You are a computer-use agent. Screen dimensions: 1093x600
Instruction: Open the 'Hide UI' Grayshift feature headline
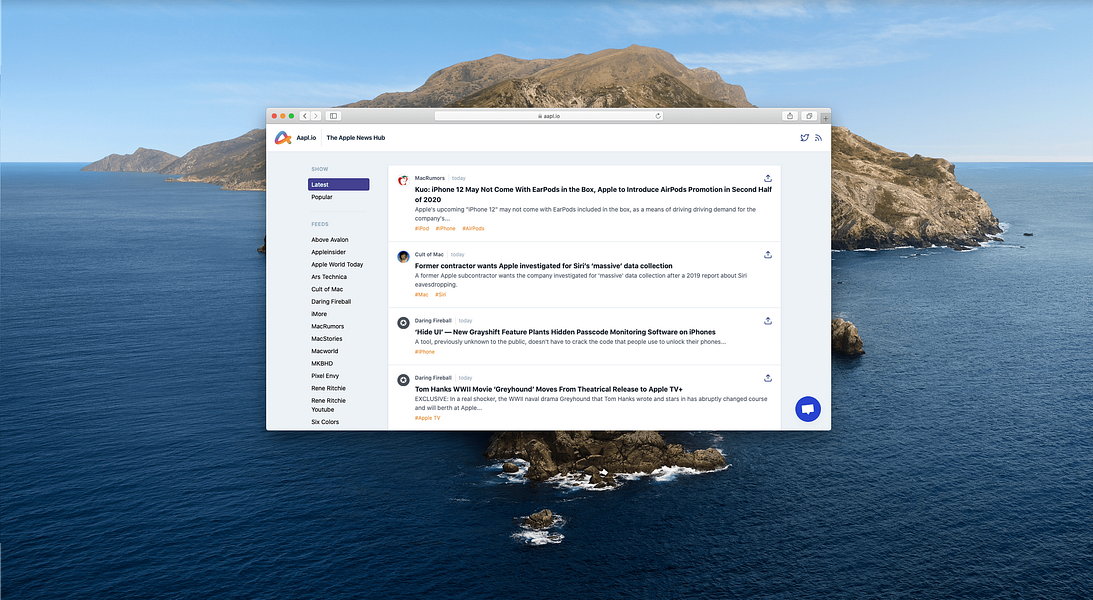pos(565,332)
